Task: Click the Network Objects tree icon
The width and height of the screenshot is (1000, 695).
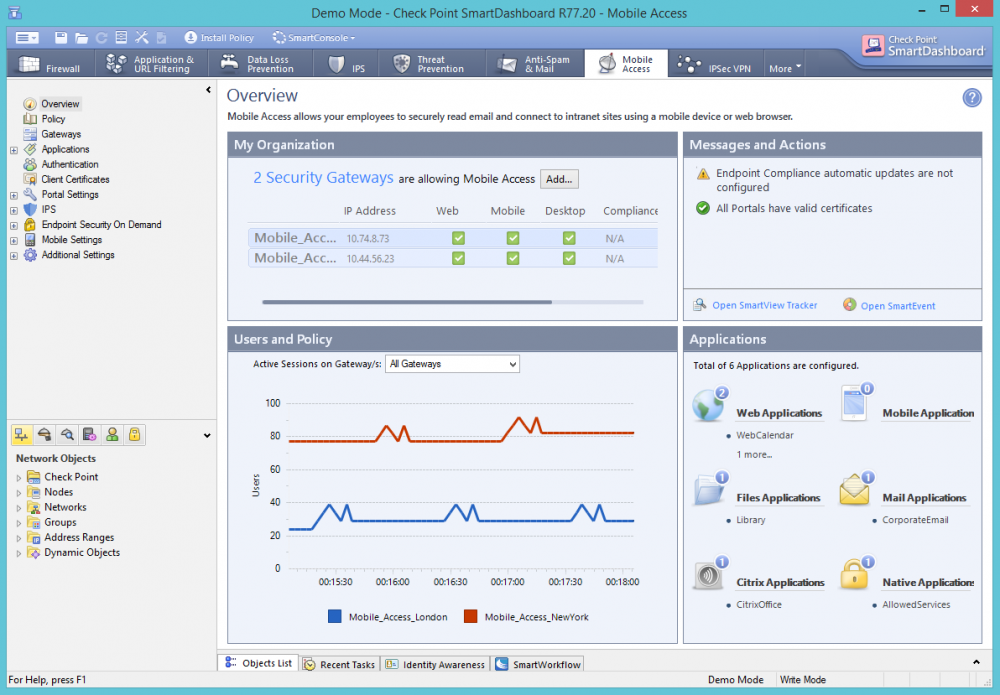Action: pyautogui.click(x=21, y=435)
